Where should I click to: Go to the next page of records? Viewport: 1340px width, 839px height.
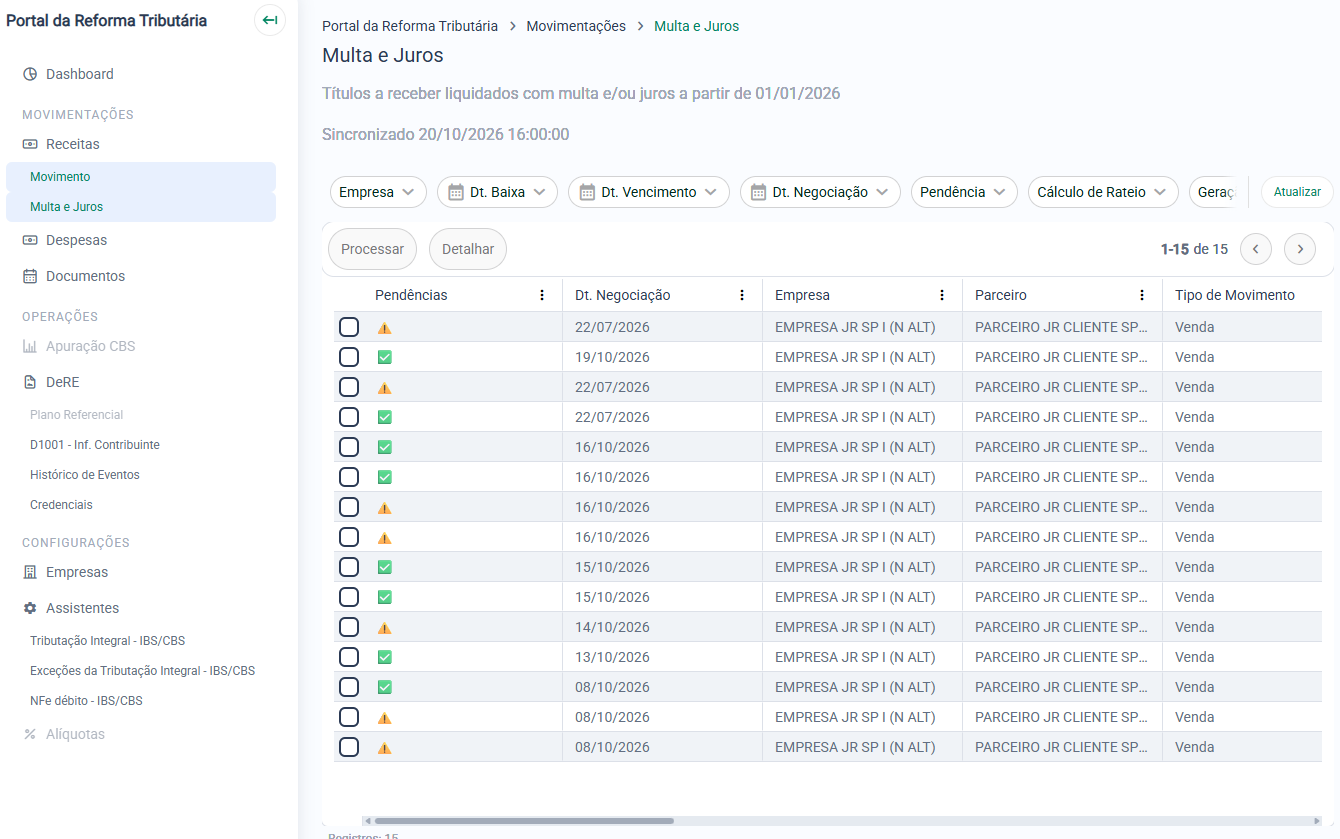[x=1300, y=249]
